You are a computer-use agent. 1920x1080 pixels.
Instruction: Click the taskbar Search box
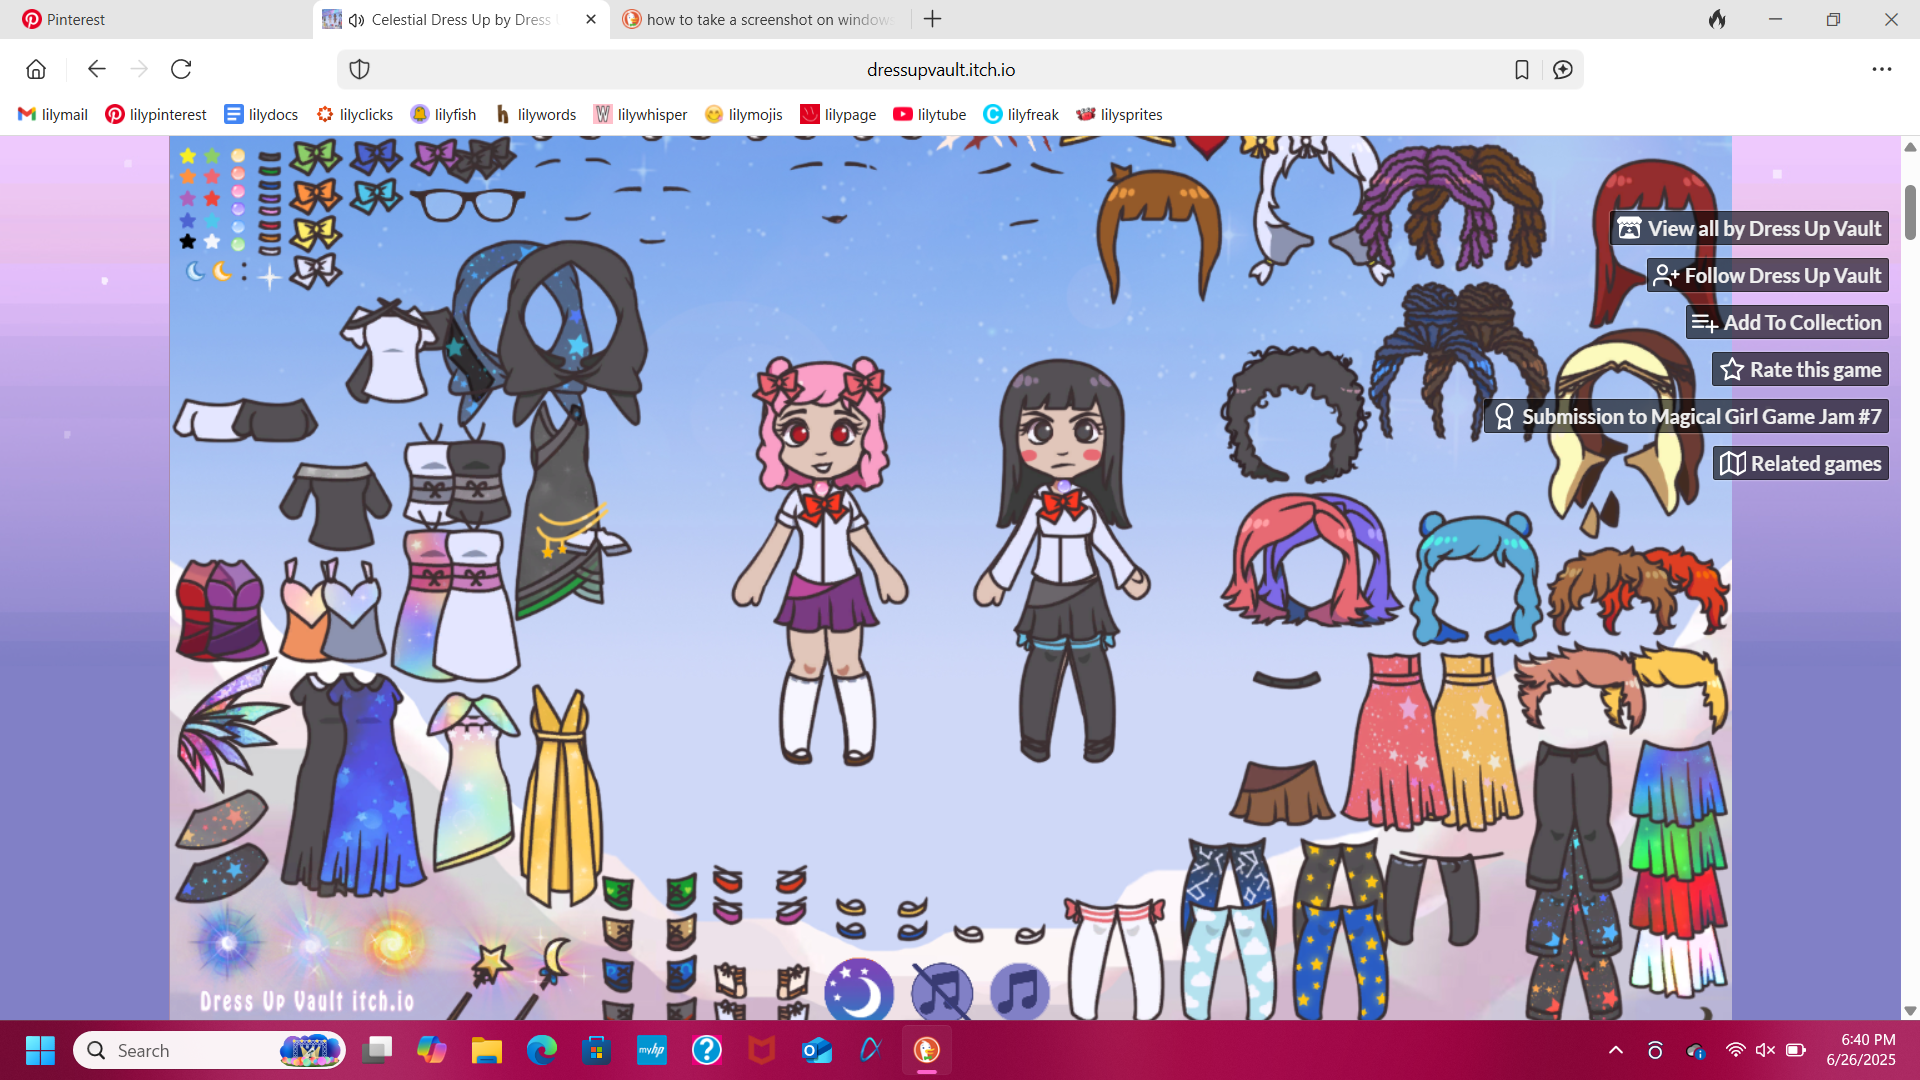click(x=209, y=1050)
